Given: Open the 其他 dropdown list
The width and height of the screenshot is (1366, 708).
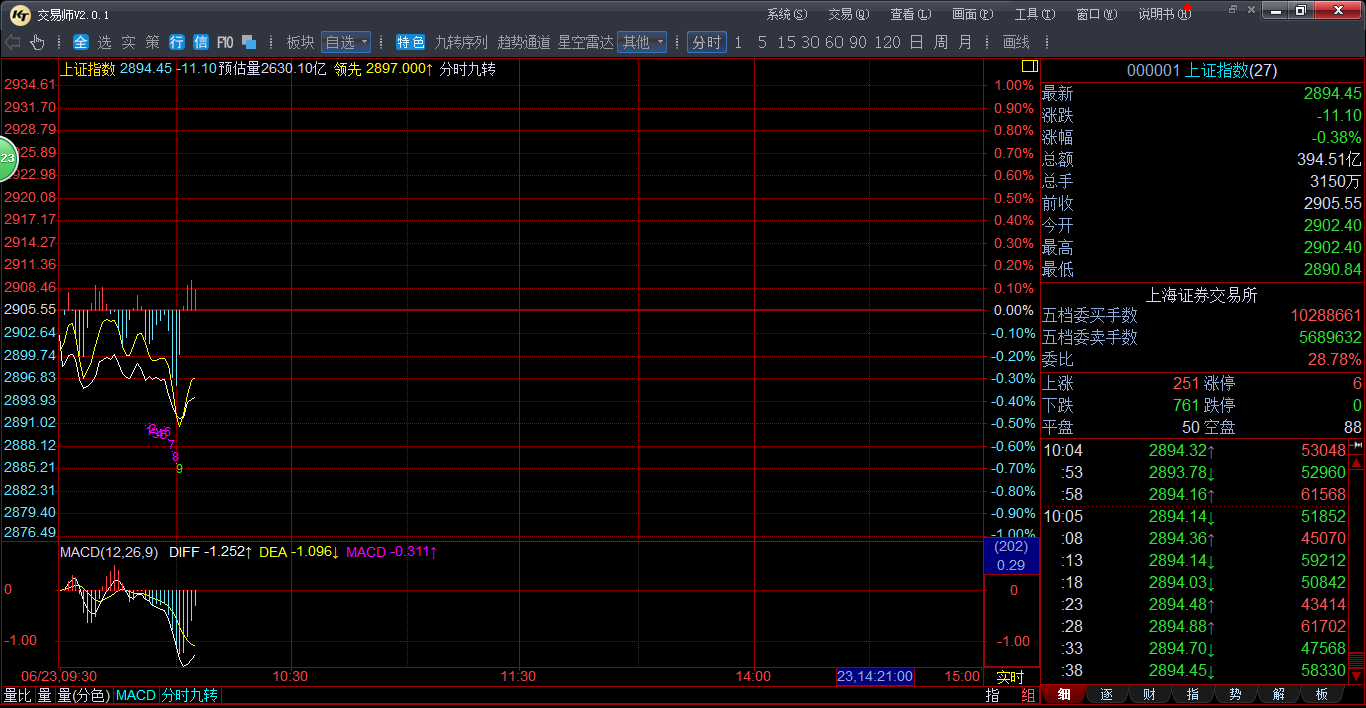Looking at the screenshot, I should pyautogui.click(x=642, y=42).
